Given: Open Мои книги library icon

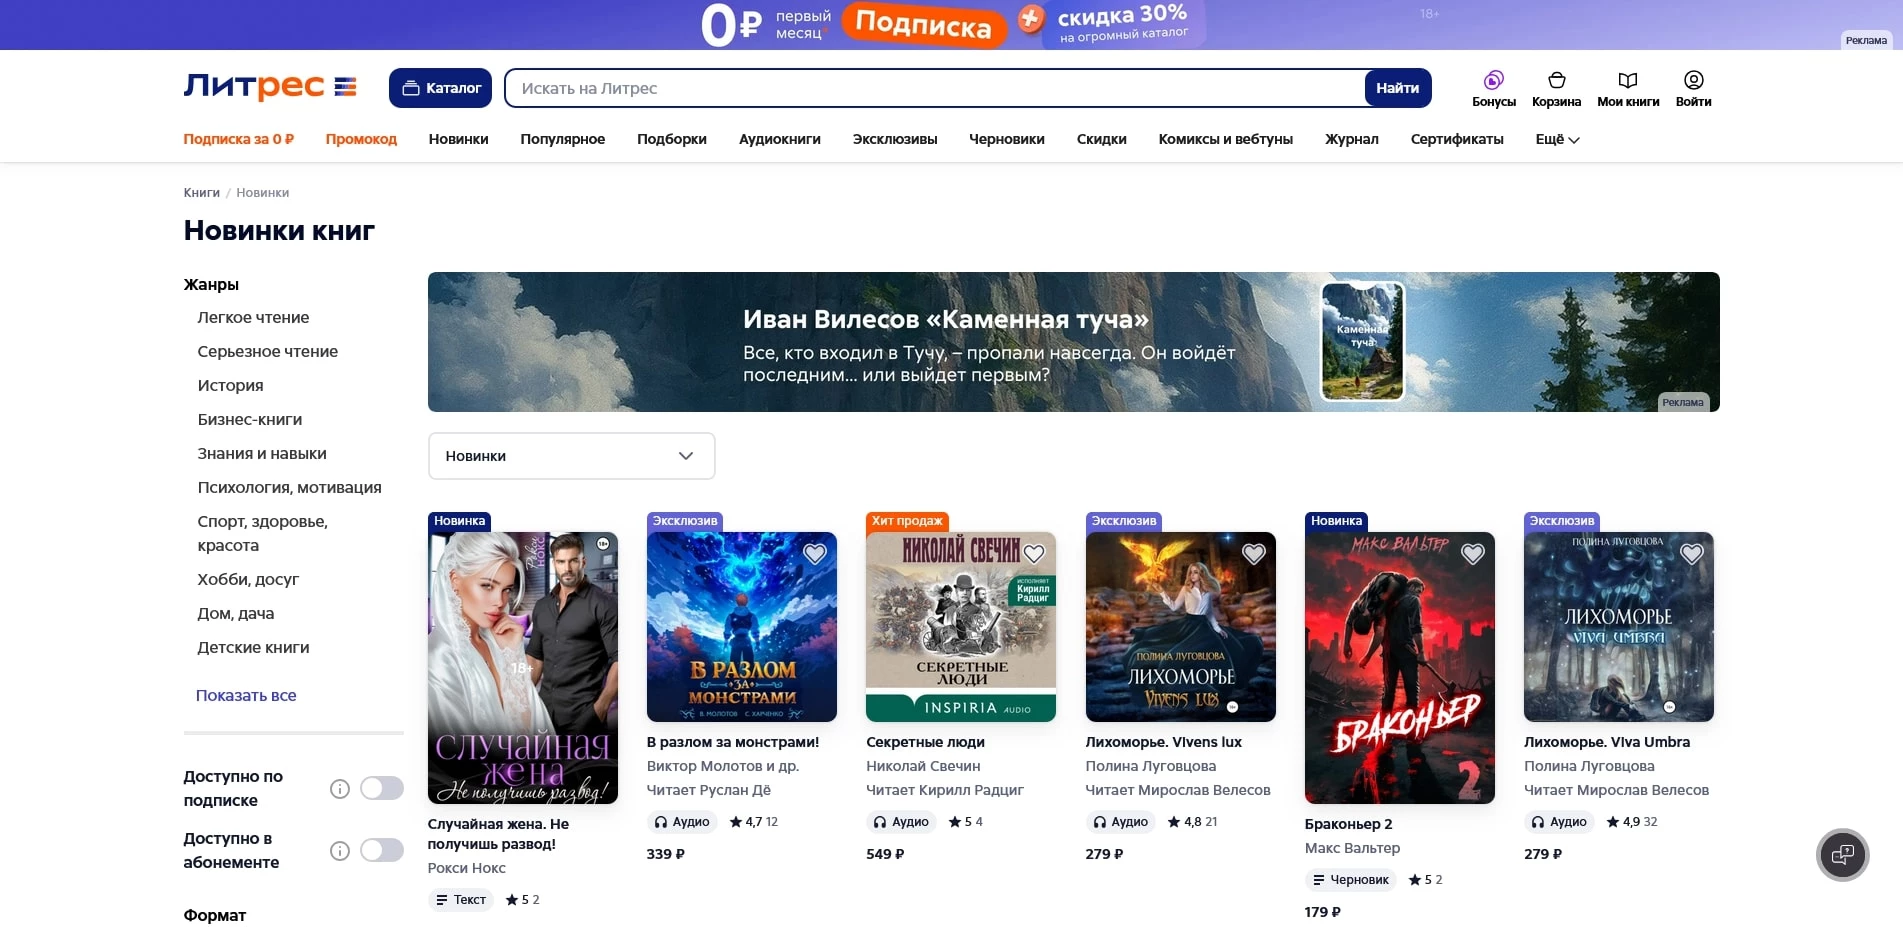Looking at the screenshot, I should [1627, 81].
